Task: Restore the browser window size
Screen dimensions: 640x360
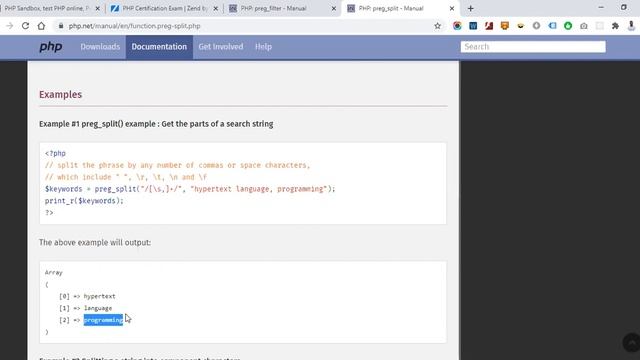Action: pyautogui.click(x=624, y=8)
